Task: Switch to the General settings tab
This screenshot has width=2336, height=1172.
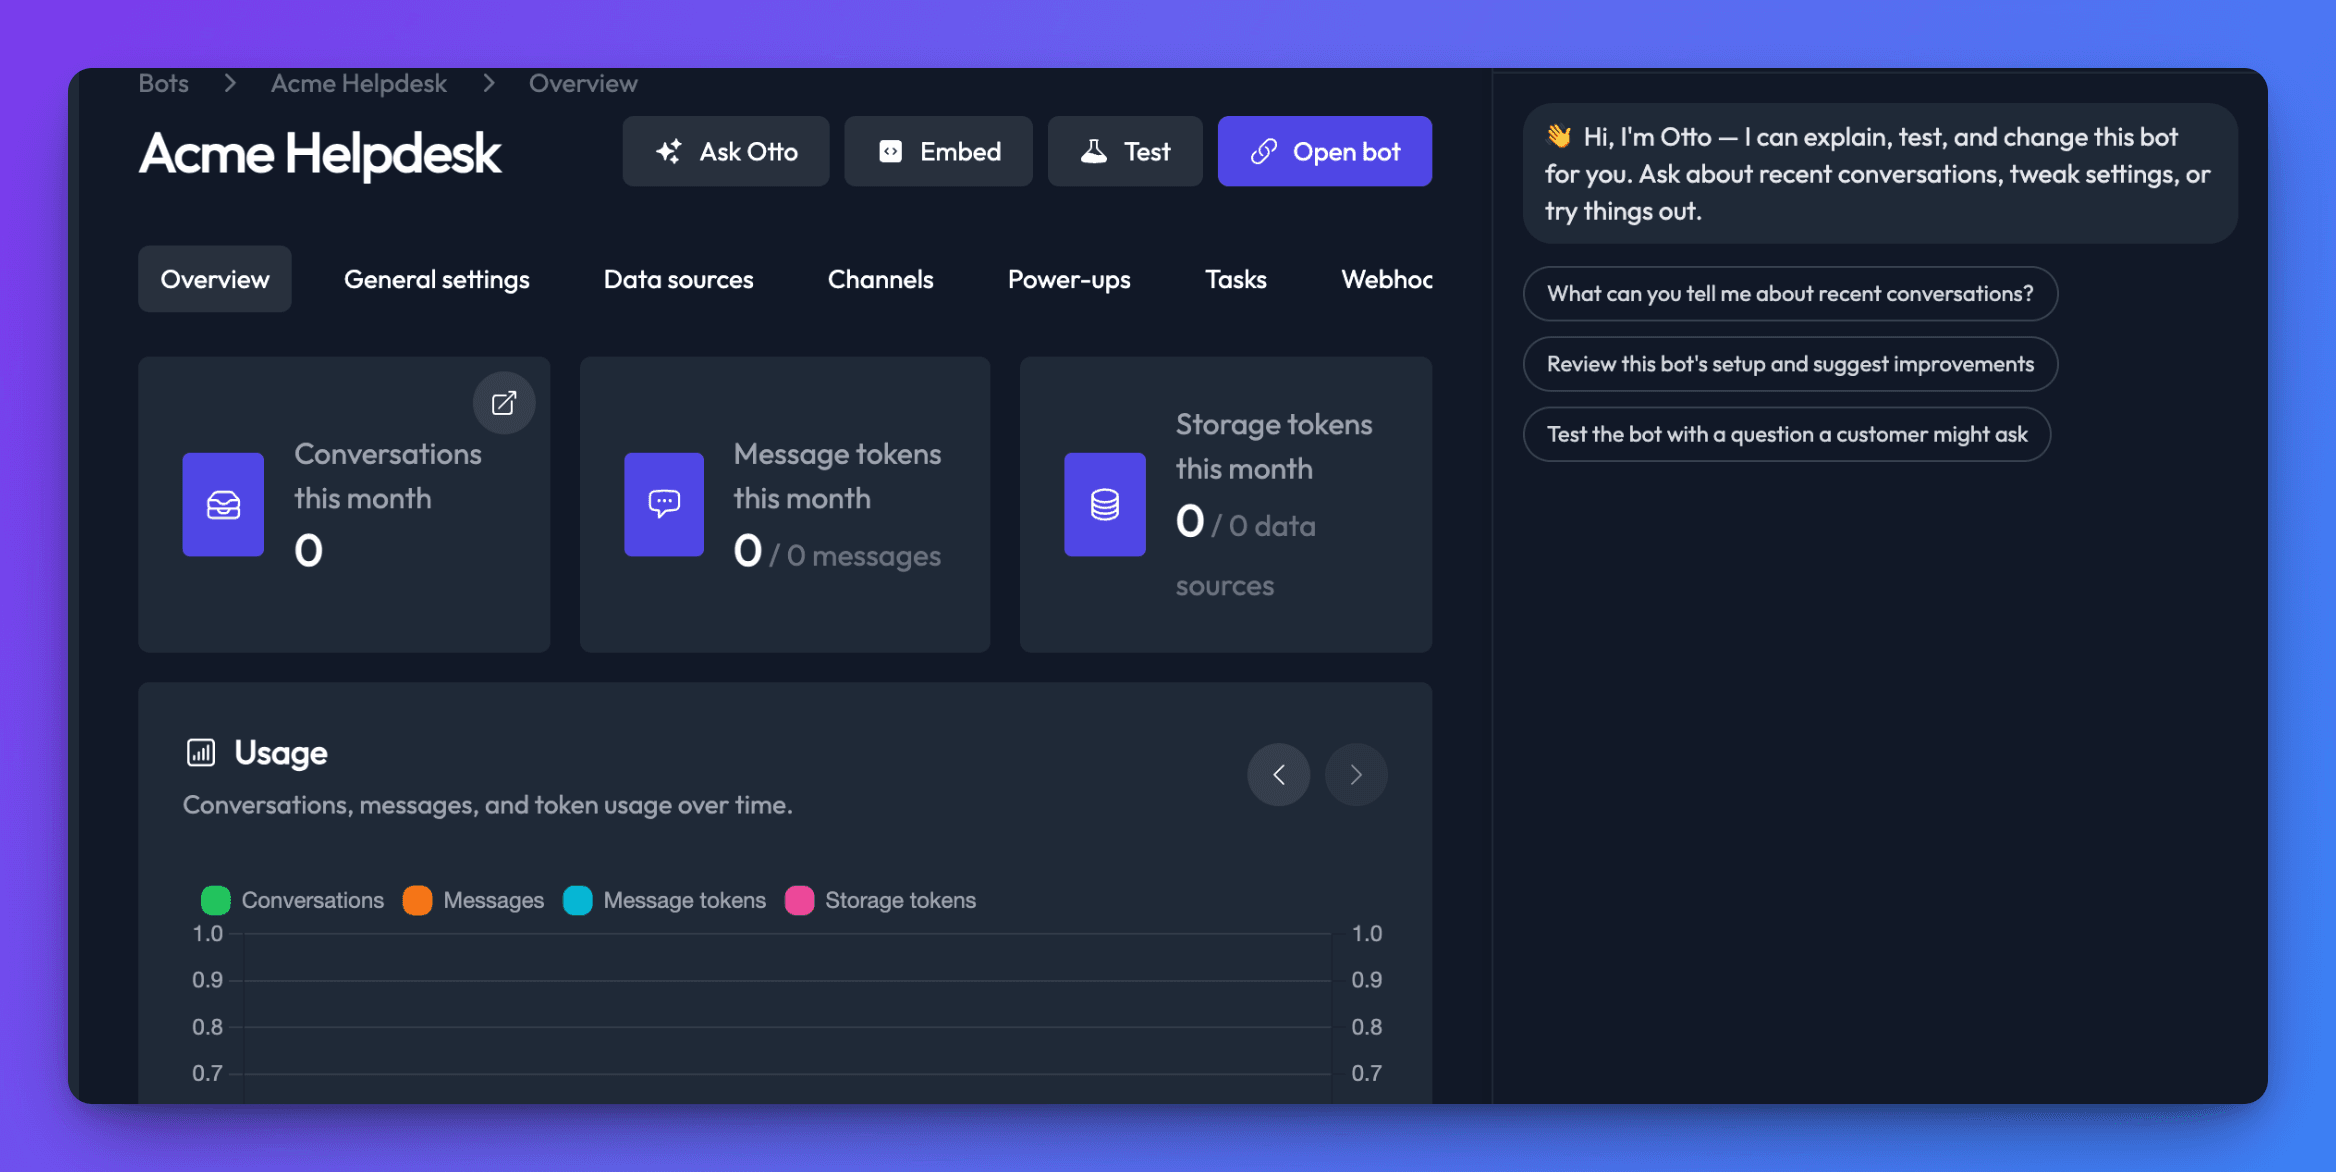Action: [x=437, y=279]
